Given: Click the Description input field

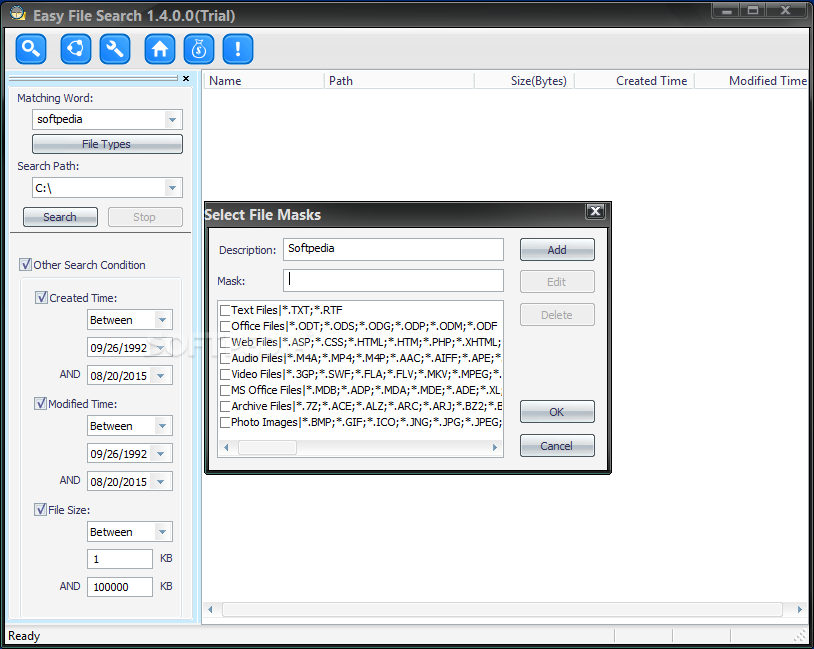Looking at the screenshot, I should point(393,249).
